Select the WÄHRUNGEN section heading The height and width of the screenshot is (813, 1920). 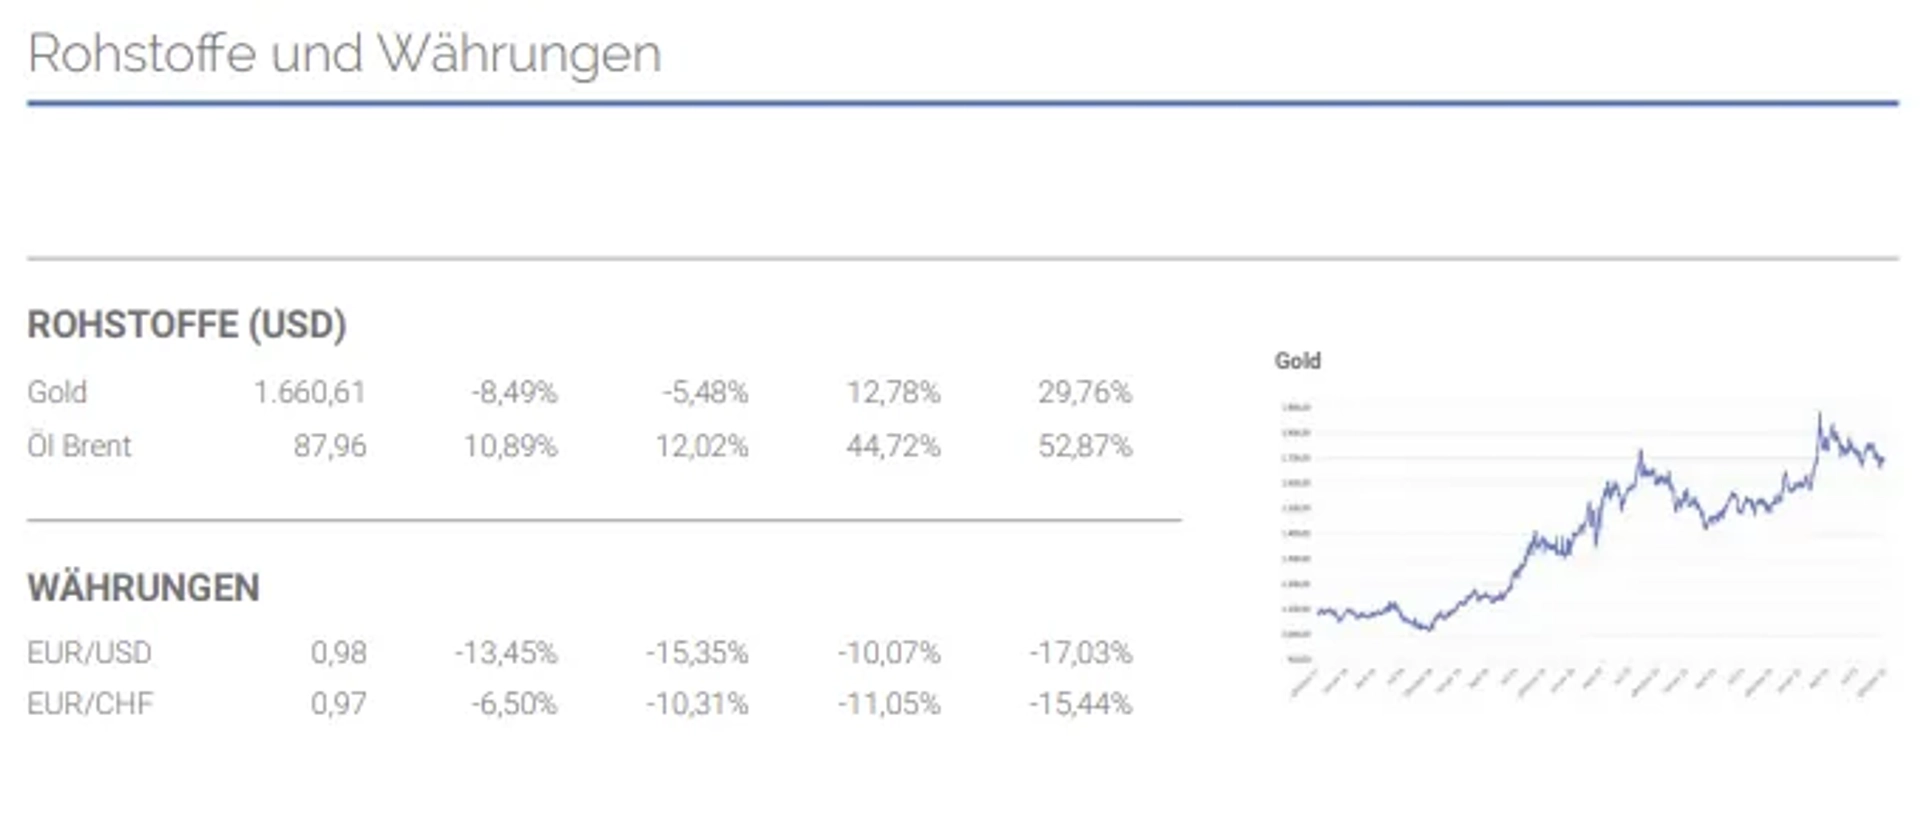143,588
